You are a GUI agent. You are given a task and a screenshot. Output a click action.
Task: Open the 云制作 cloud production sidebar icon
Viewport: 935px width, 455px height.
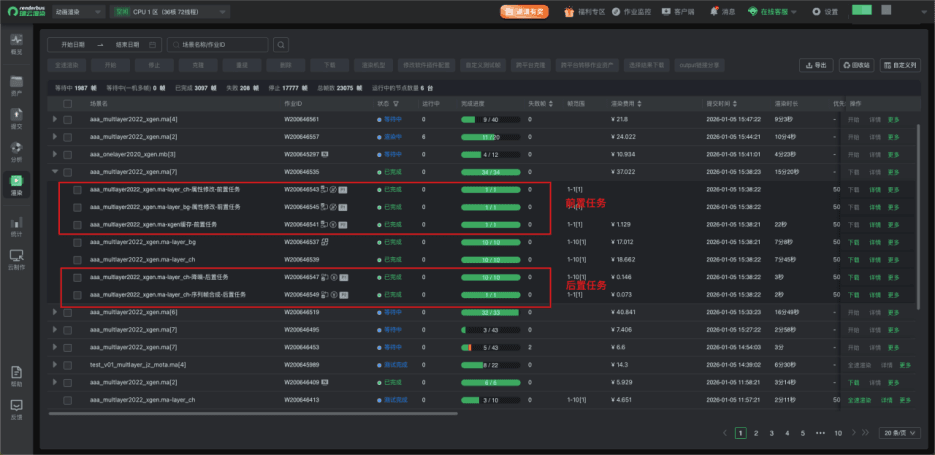point(16,260)
